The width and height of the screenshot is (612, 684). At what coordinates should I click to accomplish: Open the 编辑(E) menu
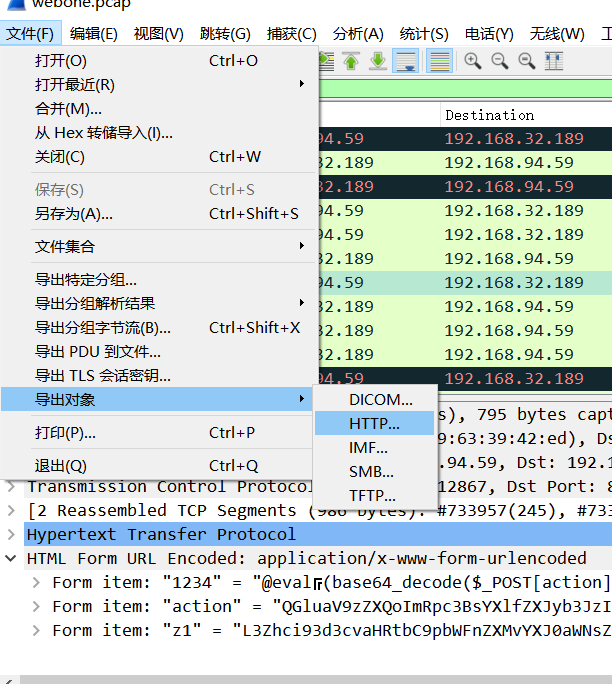click(94, 34)
